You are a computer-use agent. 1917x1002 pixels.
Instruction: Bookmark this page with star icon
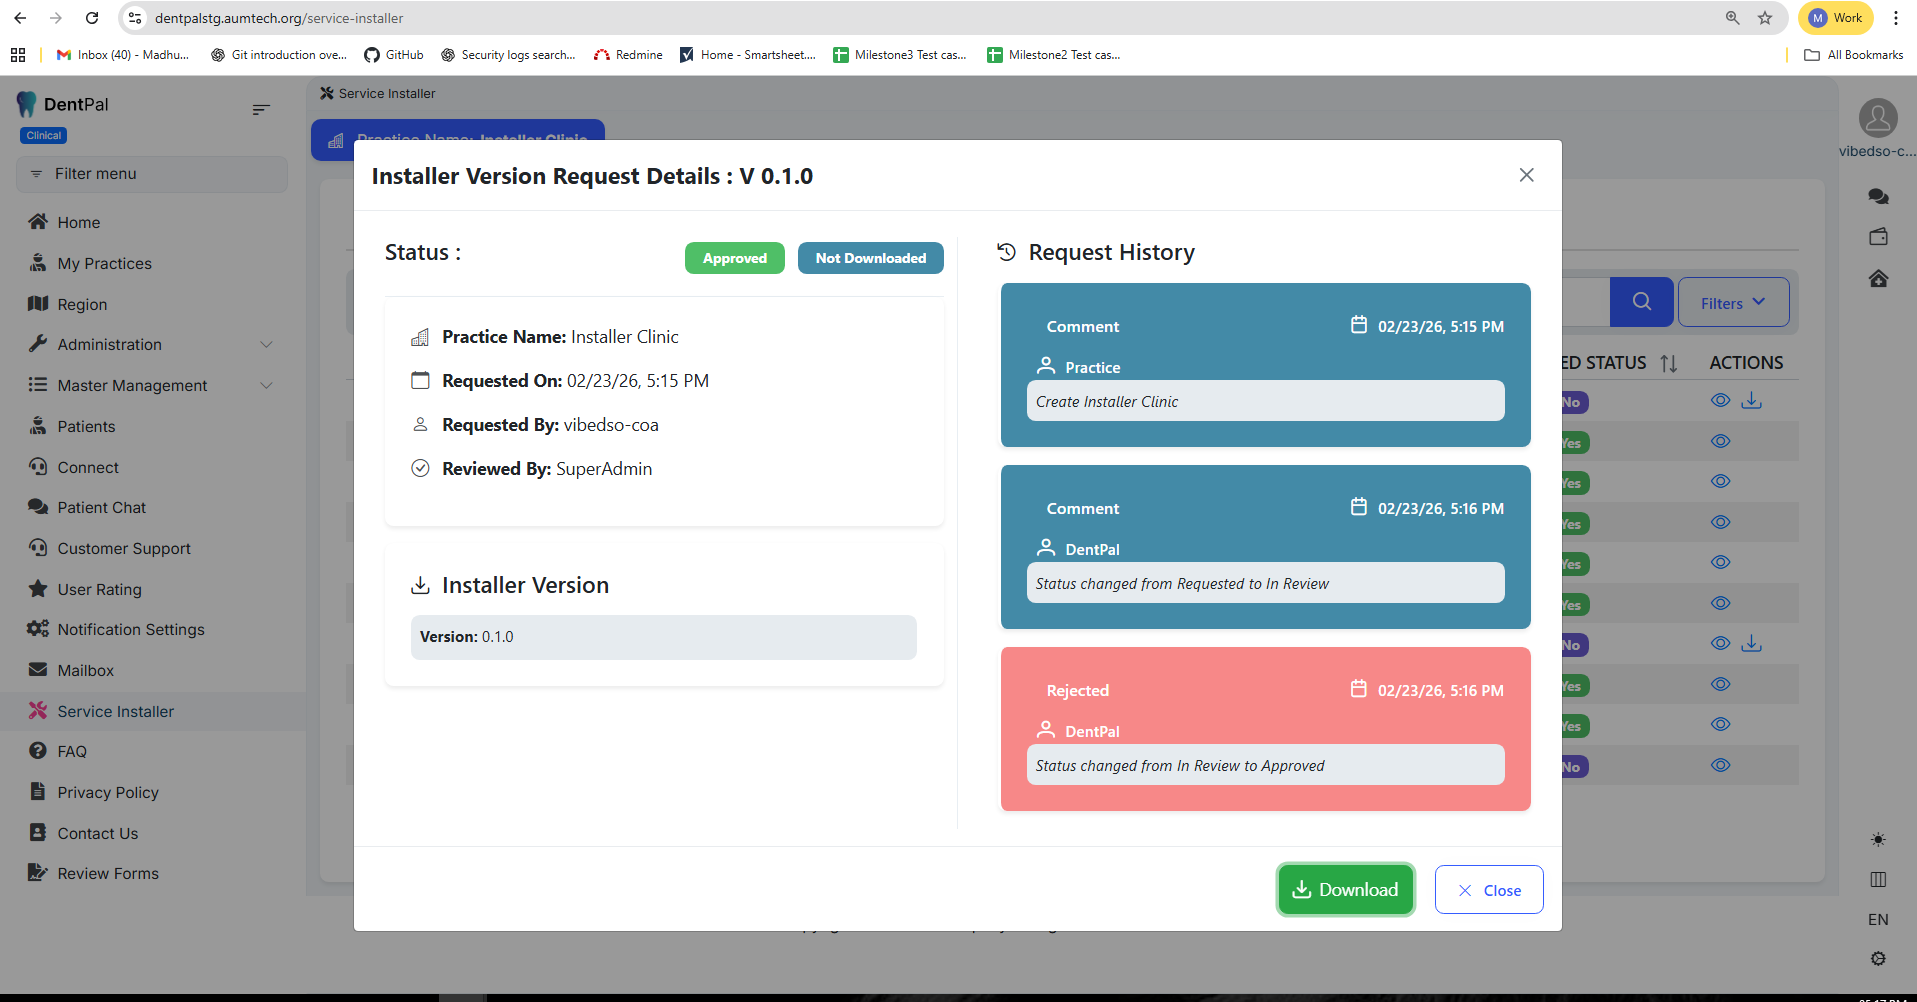pos(1765,18)
